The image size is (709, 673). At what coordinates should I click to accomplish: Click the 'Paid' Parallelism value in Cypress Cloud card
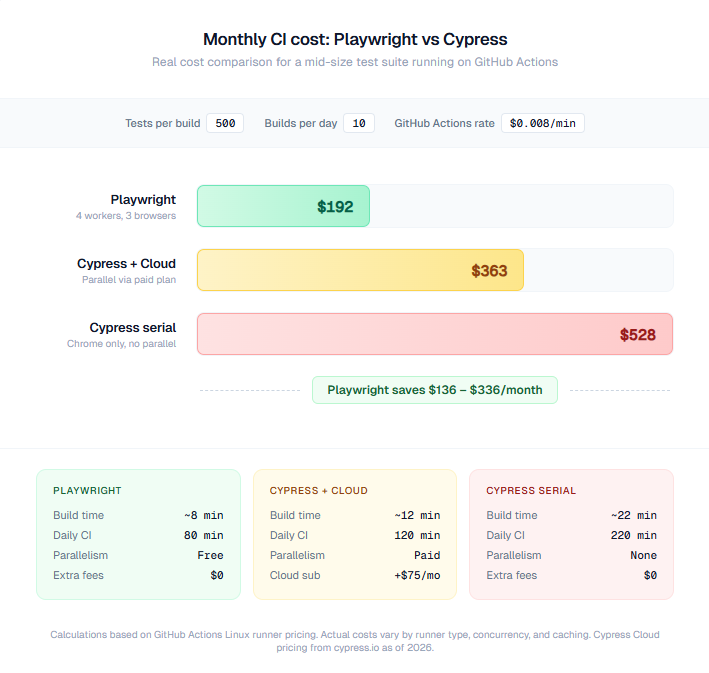click(427, 555)
